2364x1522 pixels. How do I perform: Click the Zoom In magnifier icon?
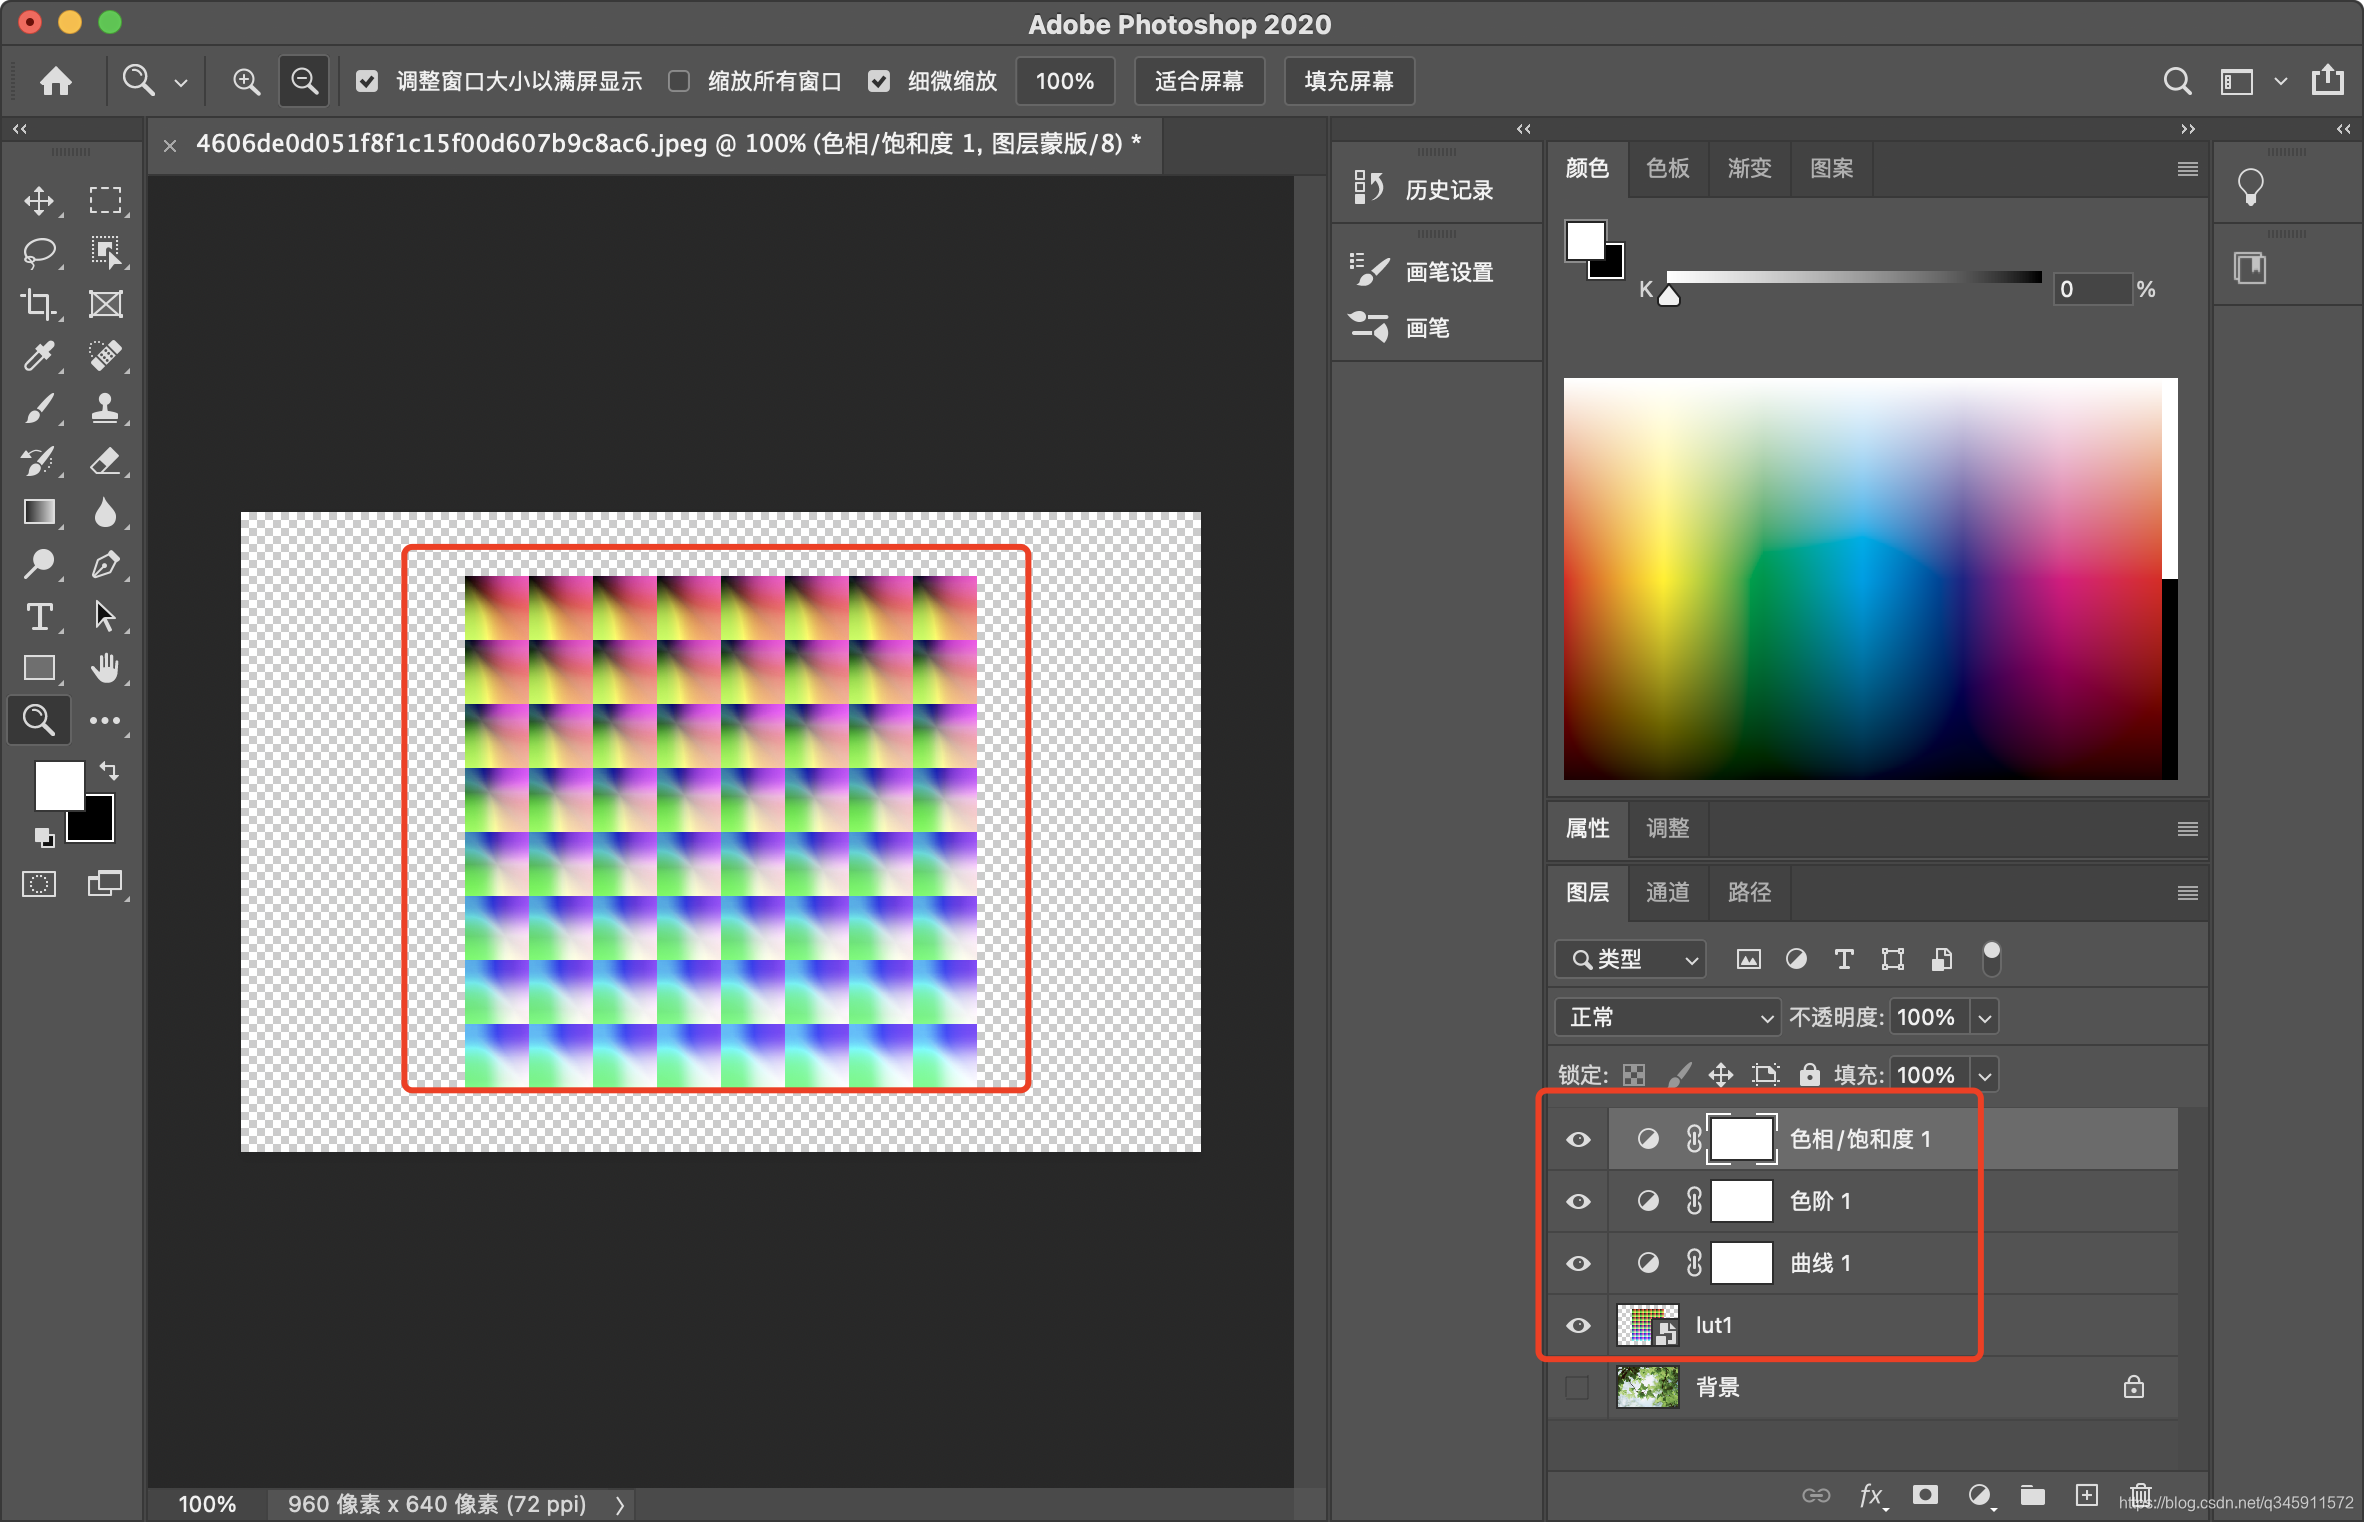point(246,81)
